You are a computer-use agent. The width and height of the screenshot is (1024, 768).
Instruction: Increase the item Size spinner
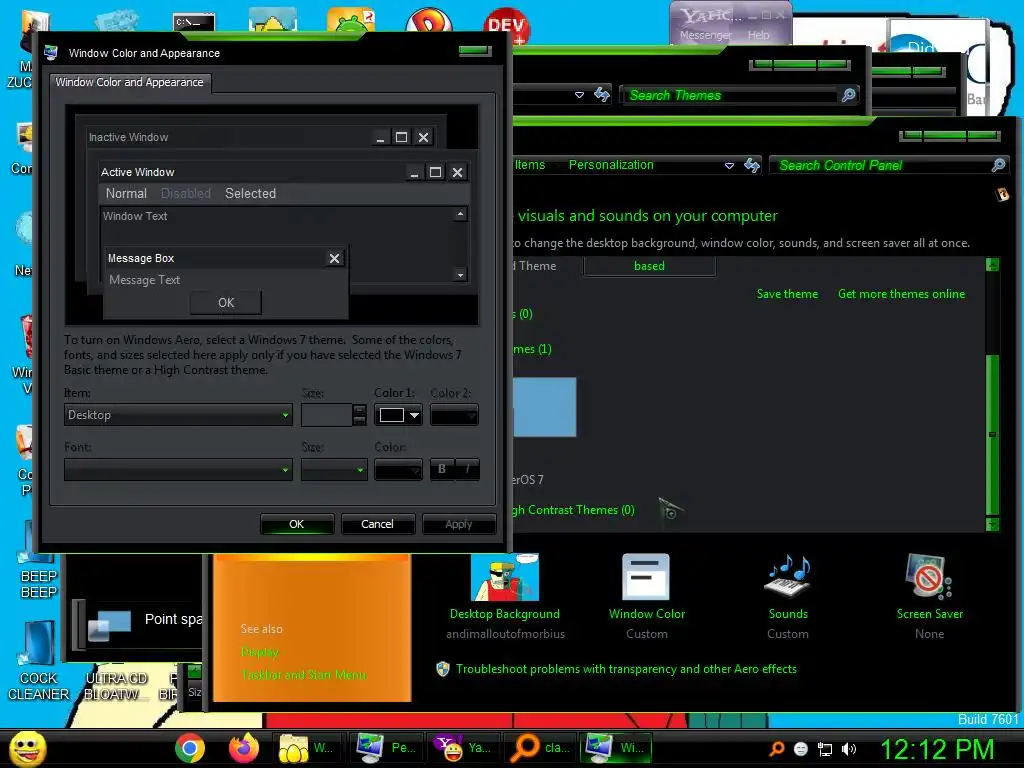point(359,409)
